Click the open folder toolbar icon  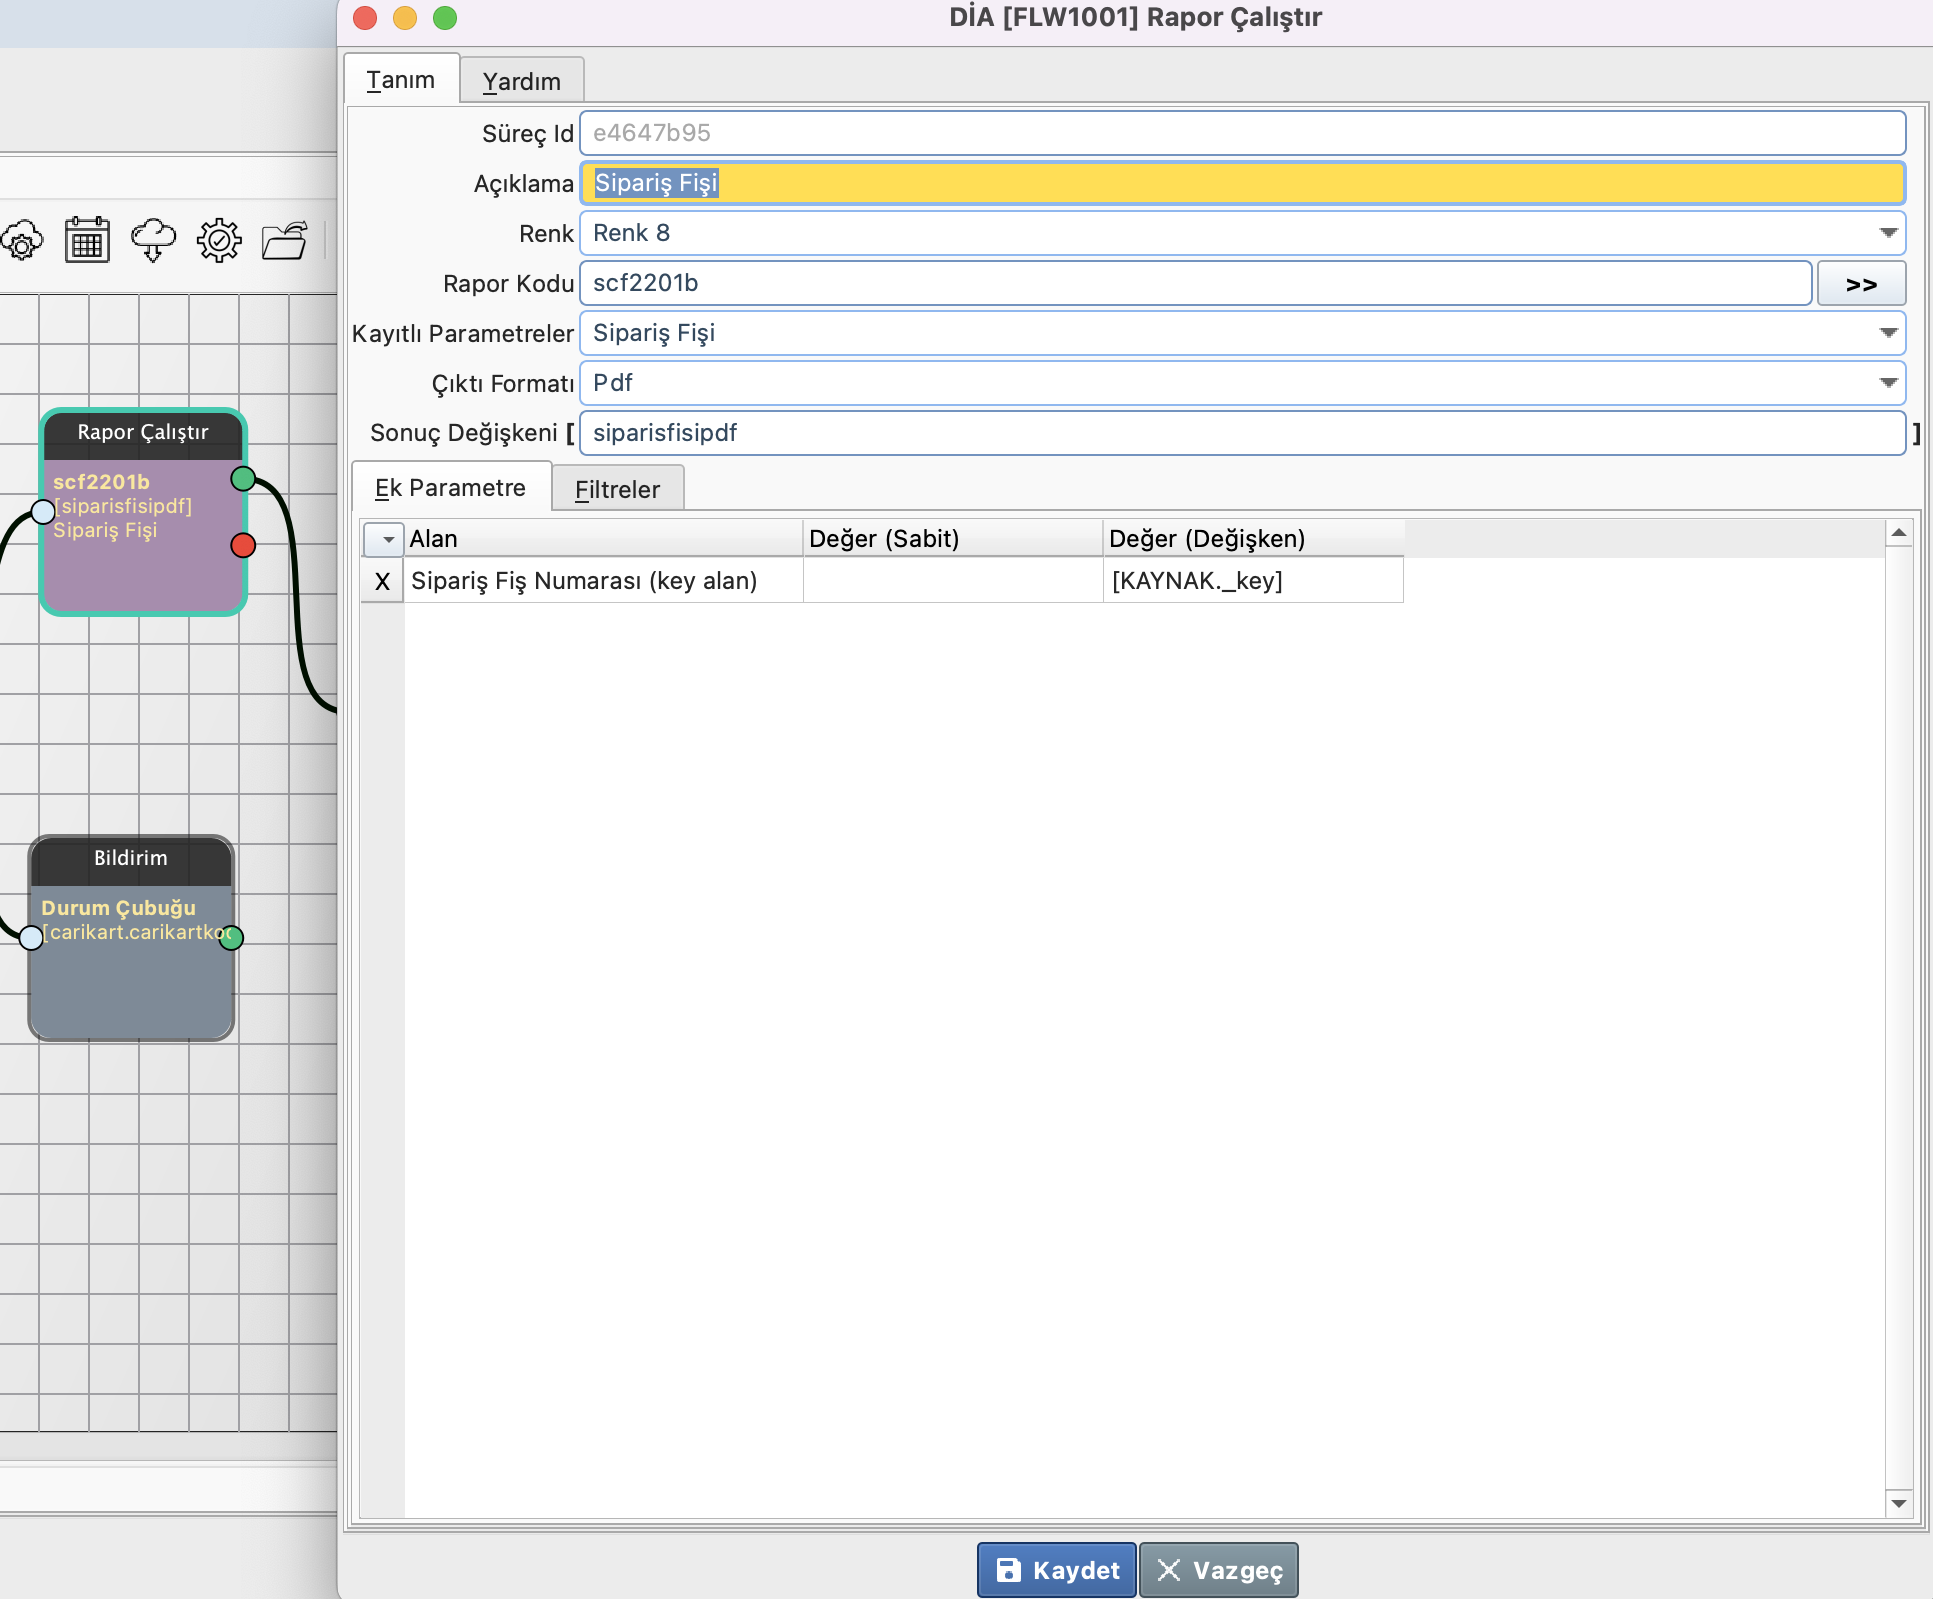(284, 241)
